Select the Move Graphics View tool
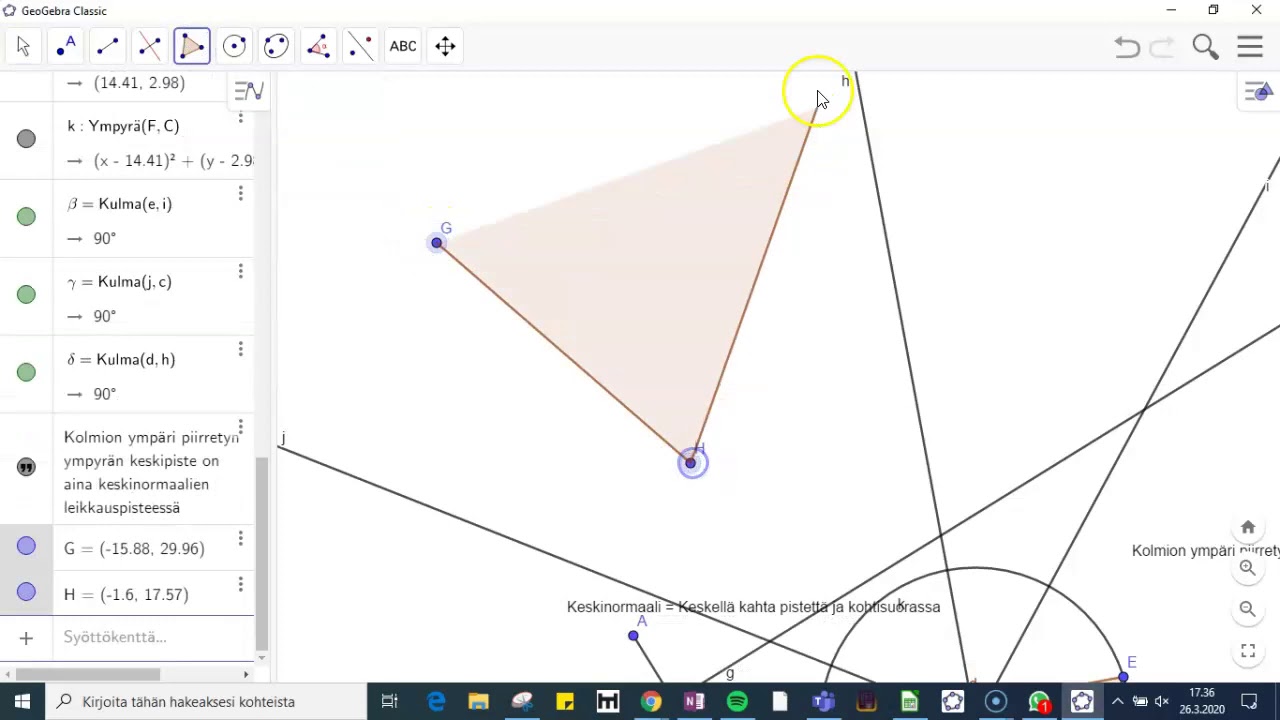1280x720 pixels. [x=445, y=46]
